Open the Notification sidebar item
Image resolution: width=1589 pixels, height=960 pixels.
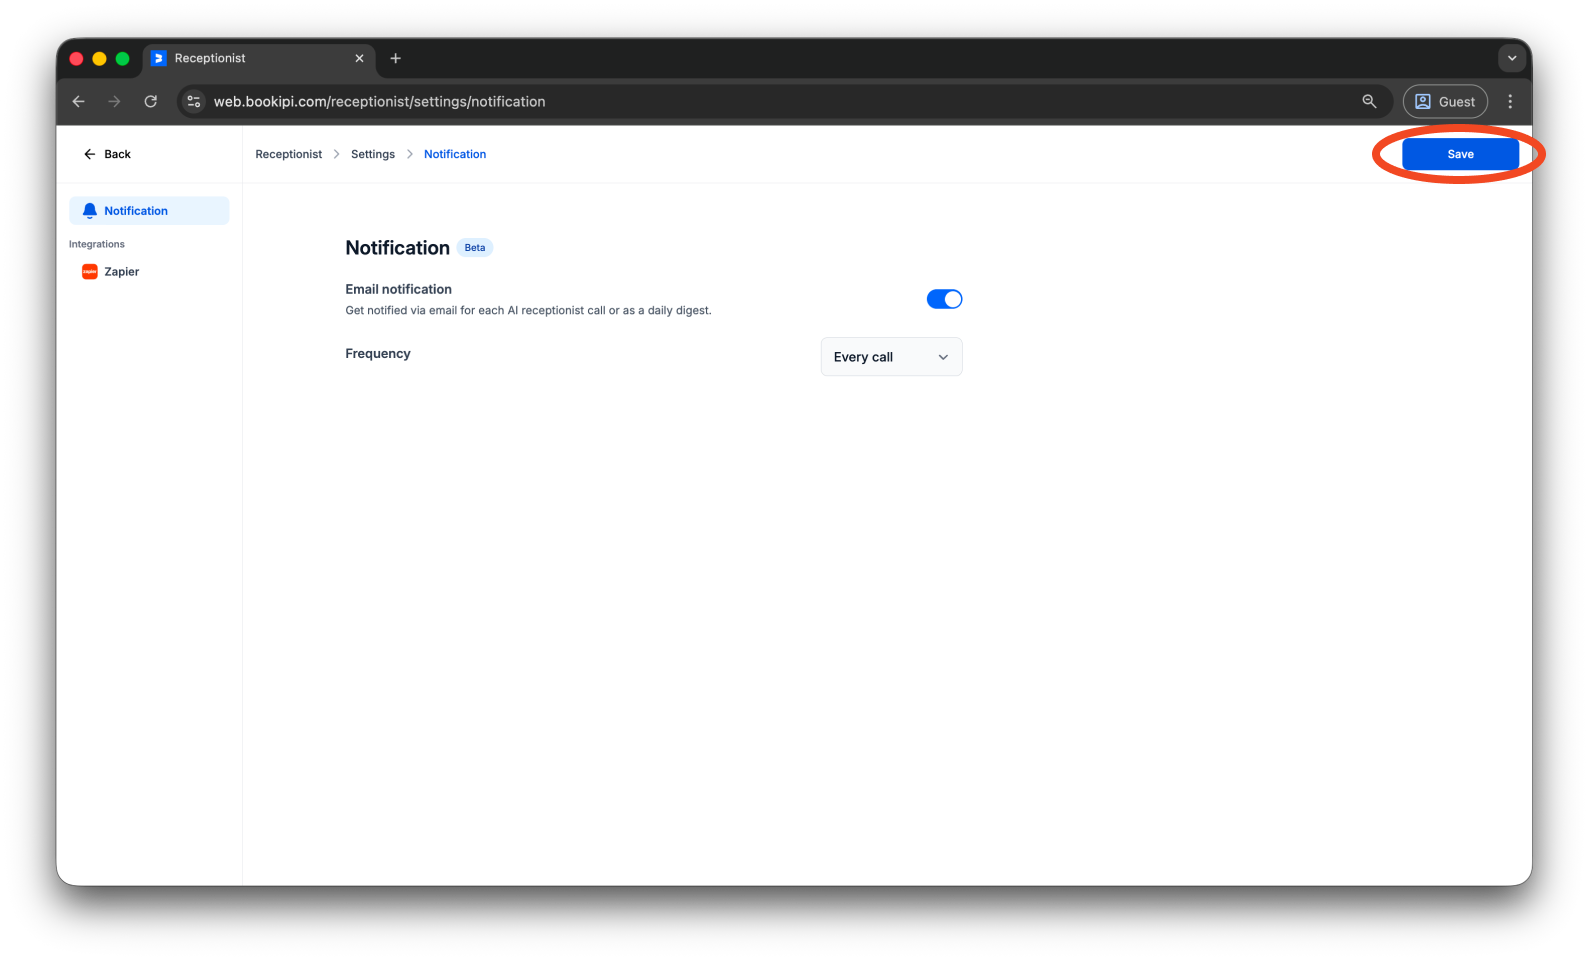pyautogui.click(x=149, y=211)
